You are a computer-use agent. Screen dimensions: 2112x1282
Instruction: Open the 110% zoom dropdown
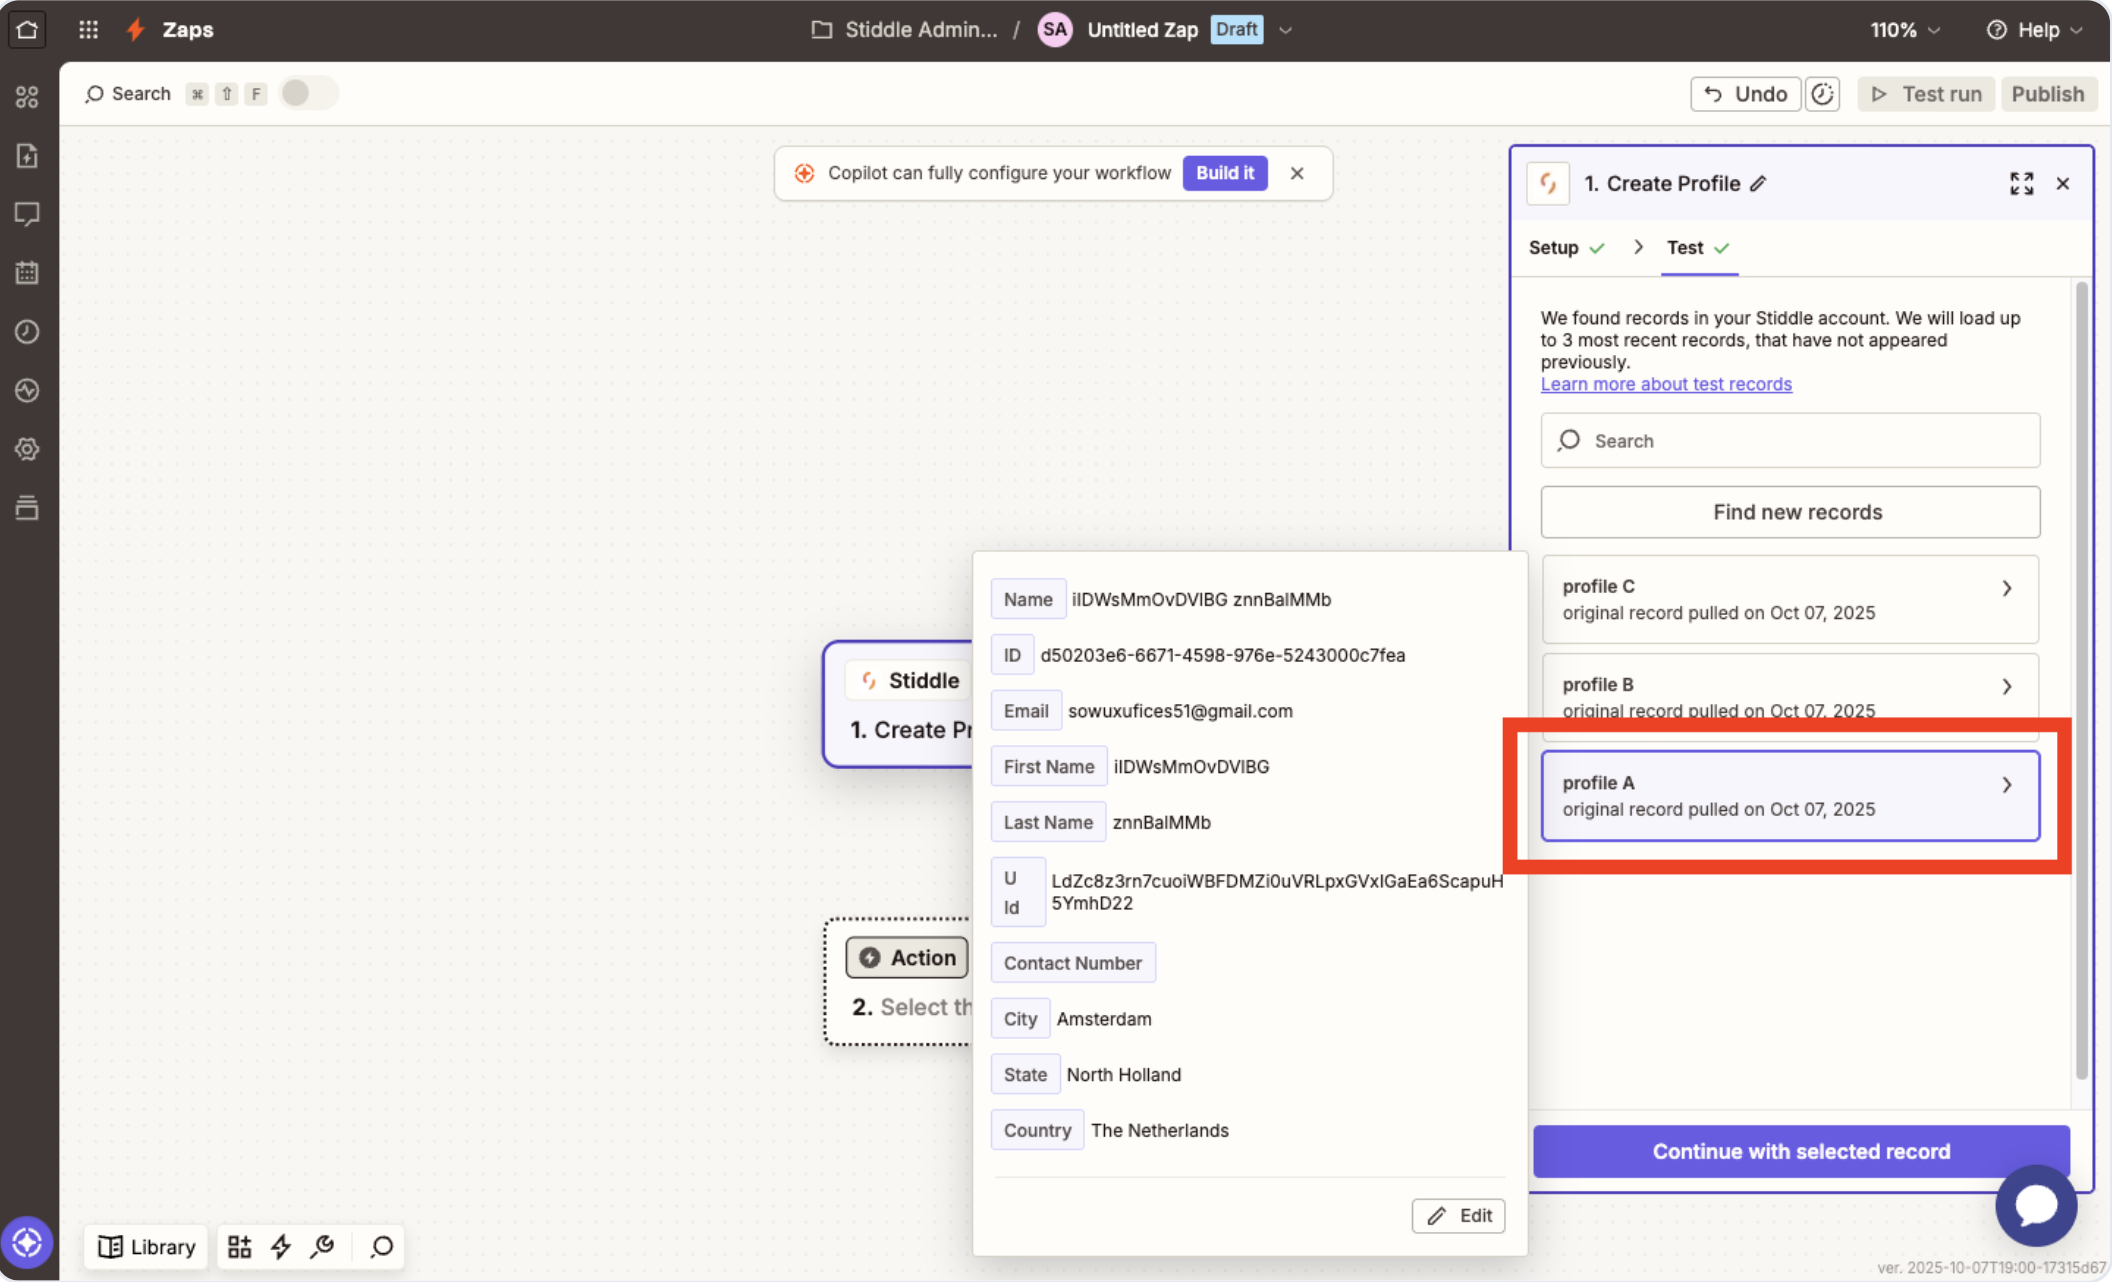pyautogui.click(x=1905, y=30)
